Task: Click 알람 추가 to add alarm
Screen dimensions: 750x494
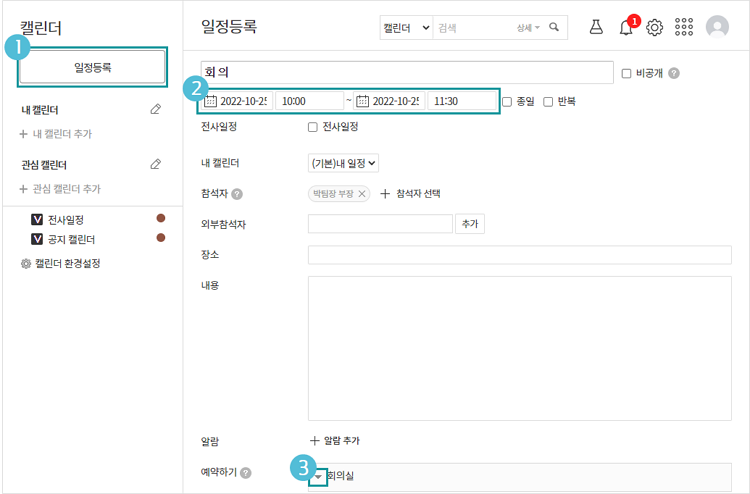Action: coord(335,440)
